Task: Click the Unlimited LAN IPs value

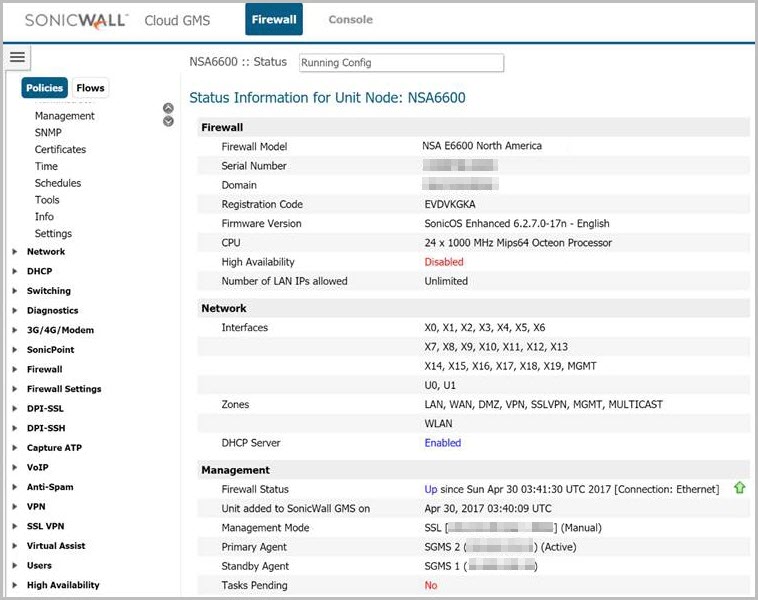Action: [x=446, y=281]
